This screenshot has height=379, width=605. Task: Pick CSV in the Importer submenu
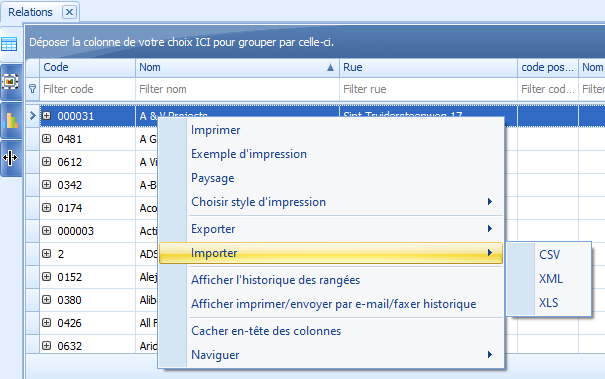549,255
